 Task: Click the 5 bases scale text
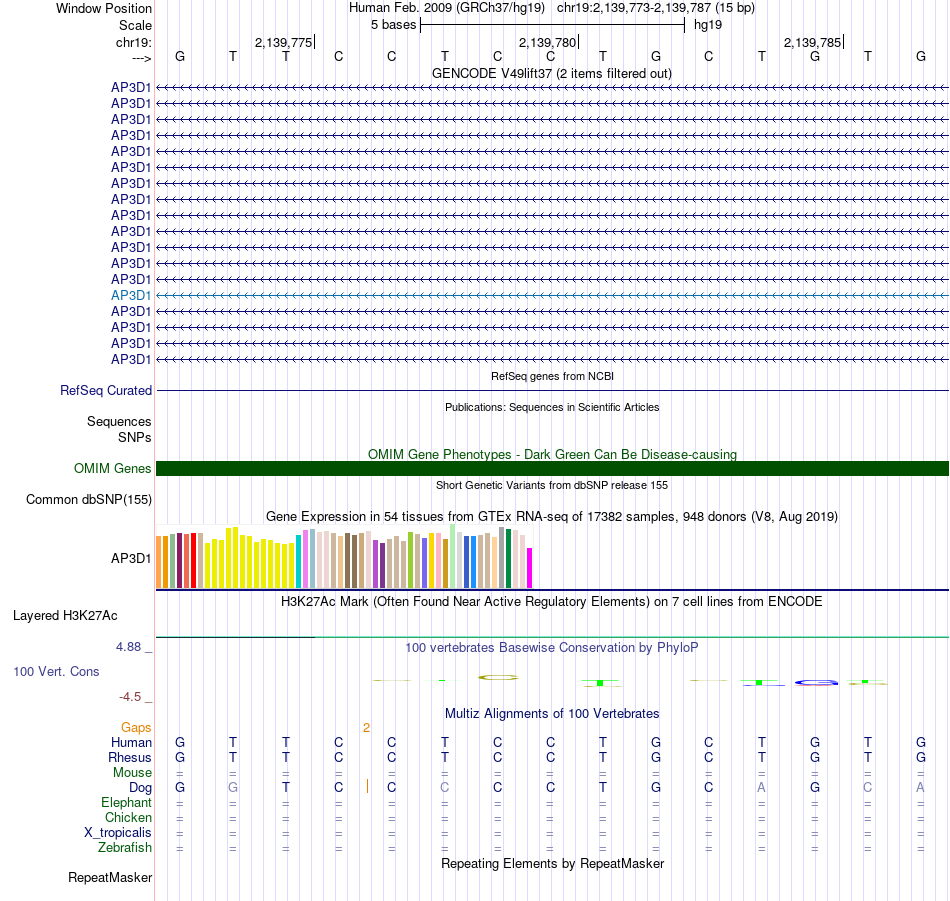[x=393, y=25]
